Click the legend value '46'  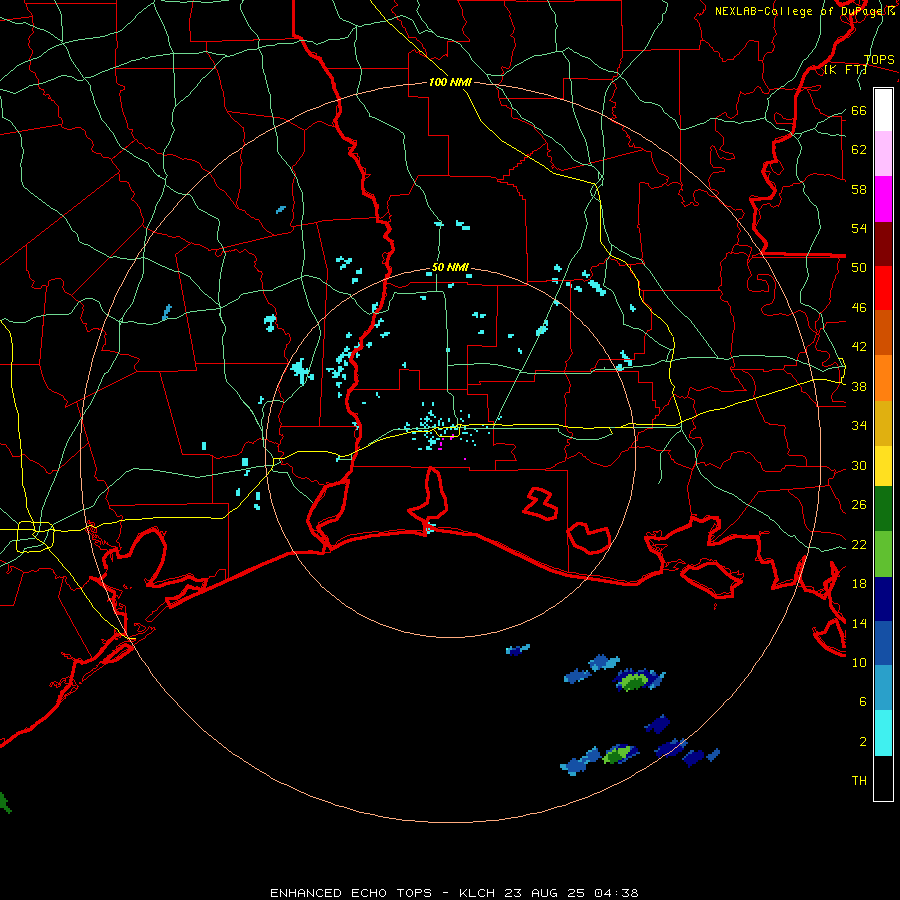859,308
